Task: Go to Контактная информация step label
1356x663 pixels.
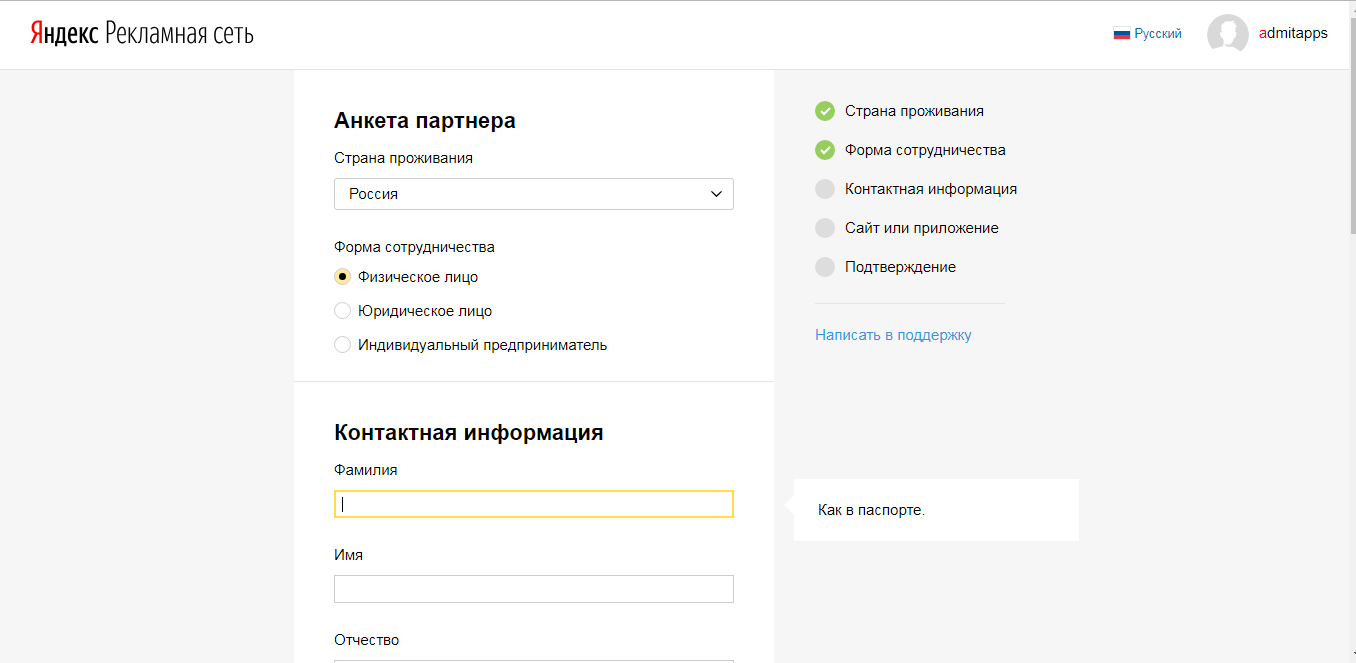Action: click(x=930, y=189)
